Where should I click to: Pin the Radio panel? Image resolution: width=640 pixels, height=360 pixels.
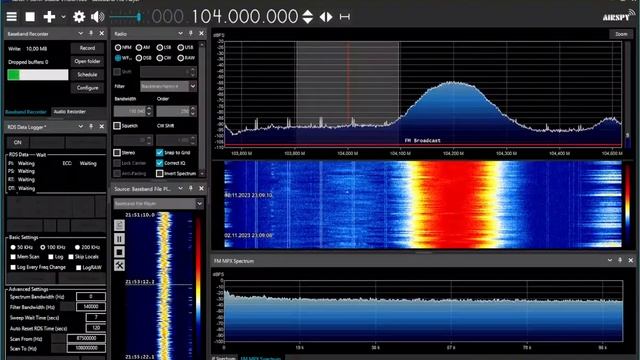click(191, 33)
